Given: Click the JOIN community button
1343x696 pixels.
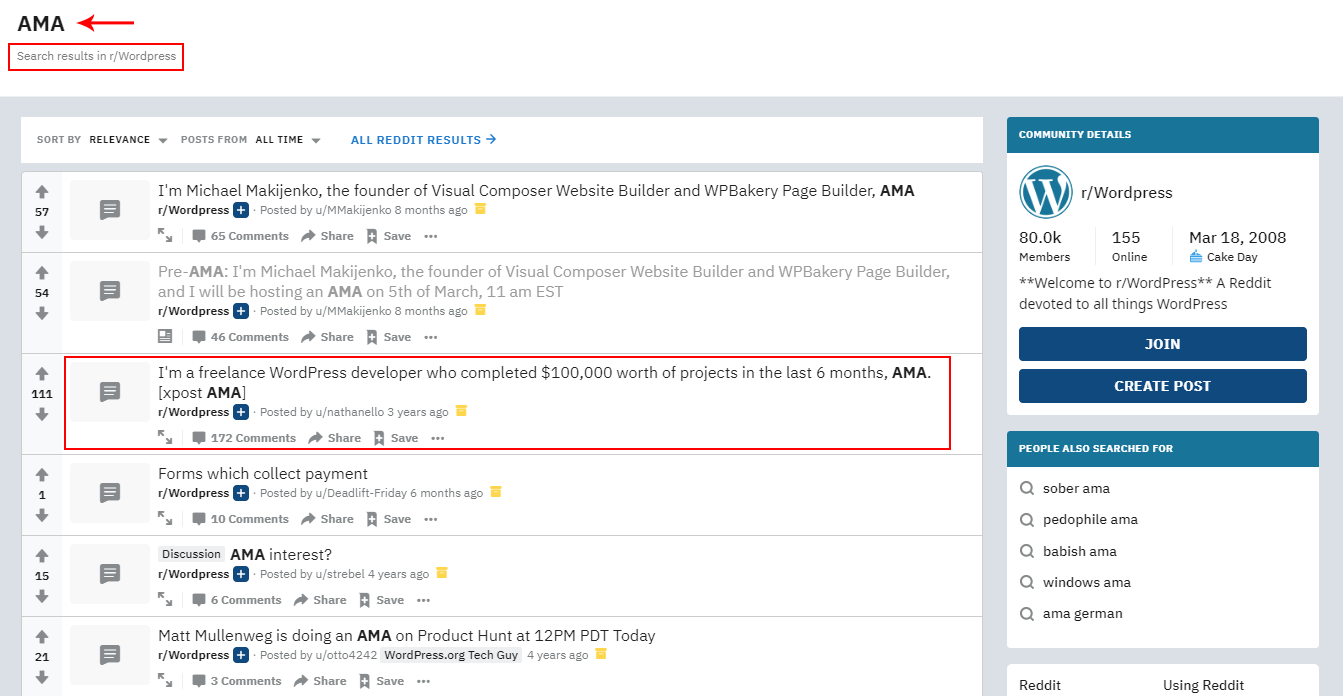Looking at the screenshot, I should (x=1162, y=344).
